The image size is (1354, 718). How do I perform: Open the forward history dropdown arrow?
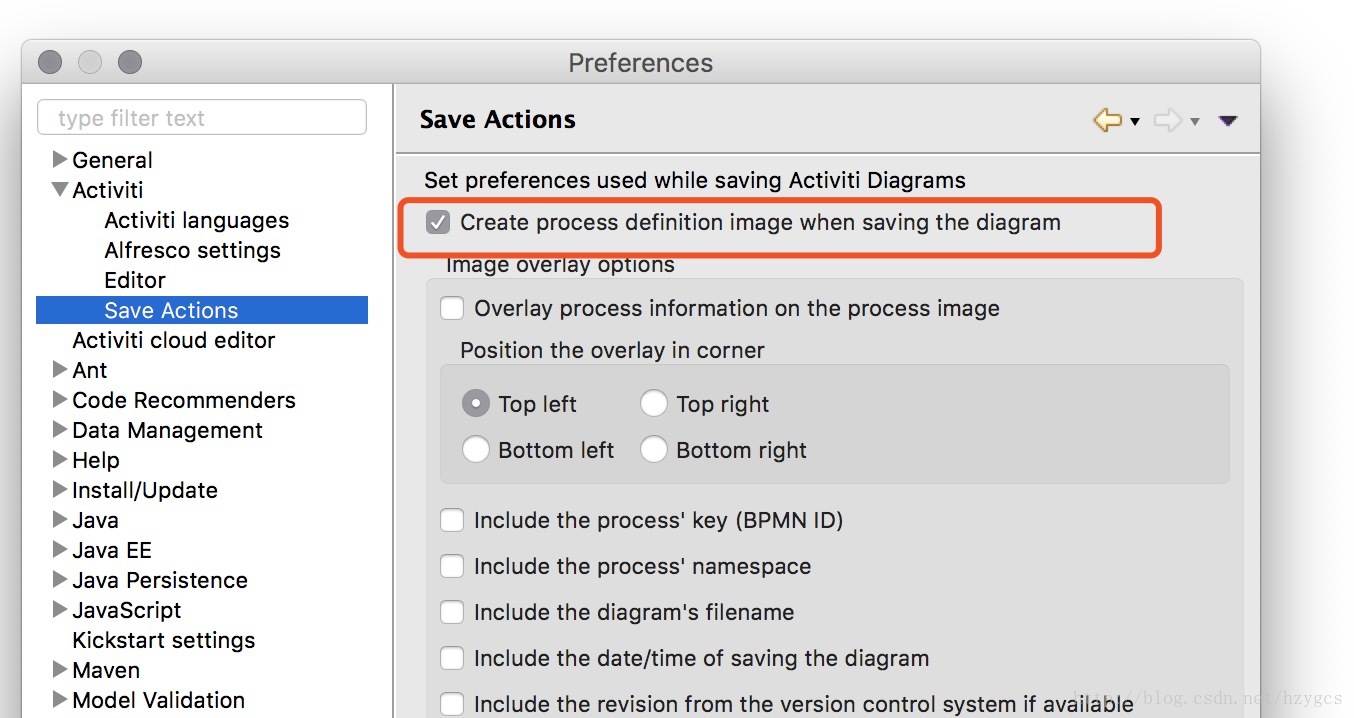coord(1195,122)
